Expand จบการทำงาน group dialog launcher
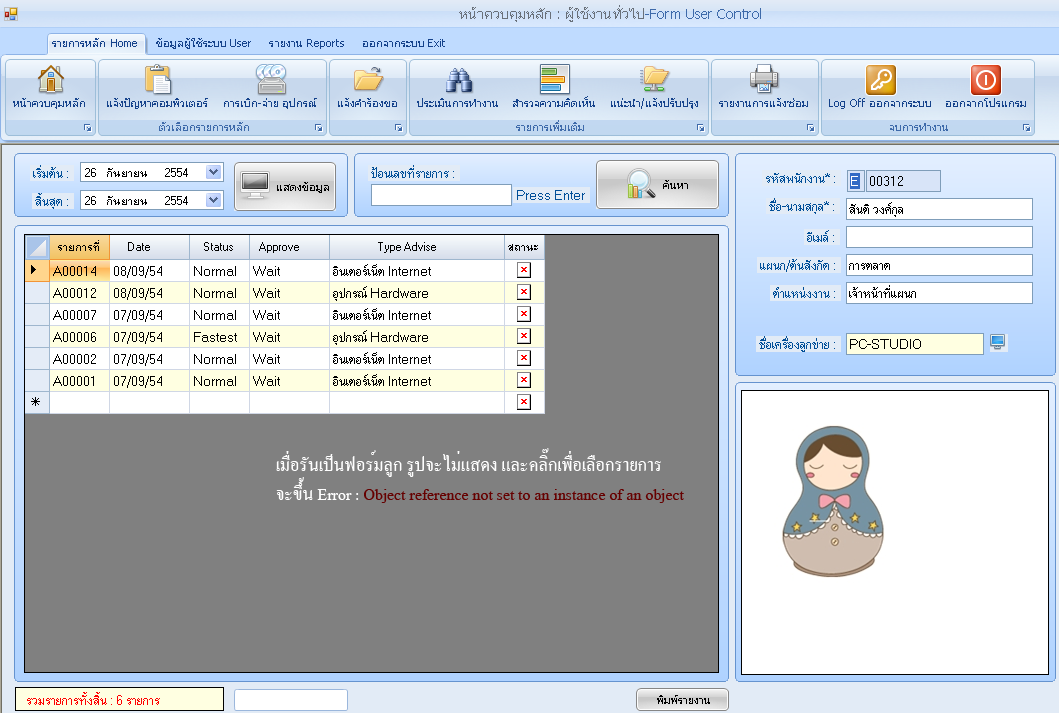Viewport: 1059px width, 713px height. tap(1027, 128)
